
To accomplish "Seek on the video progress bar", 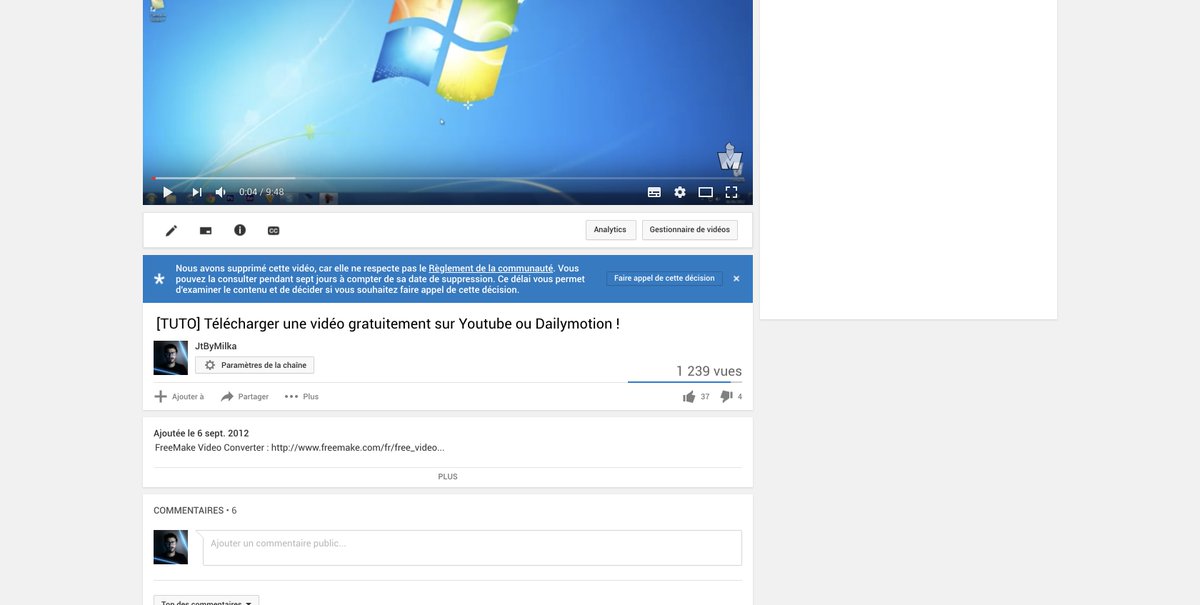I will point(448,178).
